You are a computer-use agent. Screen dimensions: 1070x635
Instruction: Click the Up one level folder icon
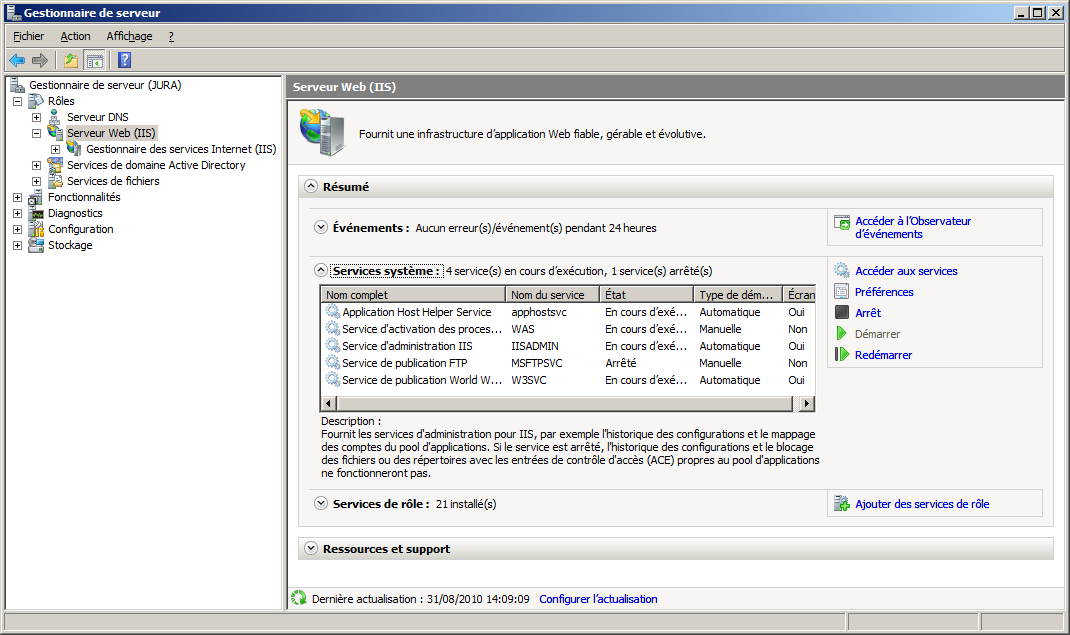tap(71, 60)
